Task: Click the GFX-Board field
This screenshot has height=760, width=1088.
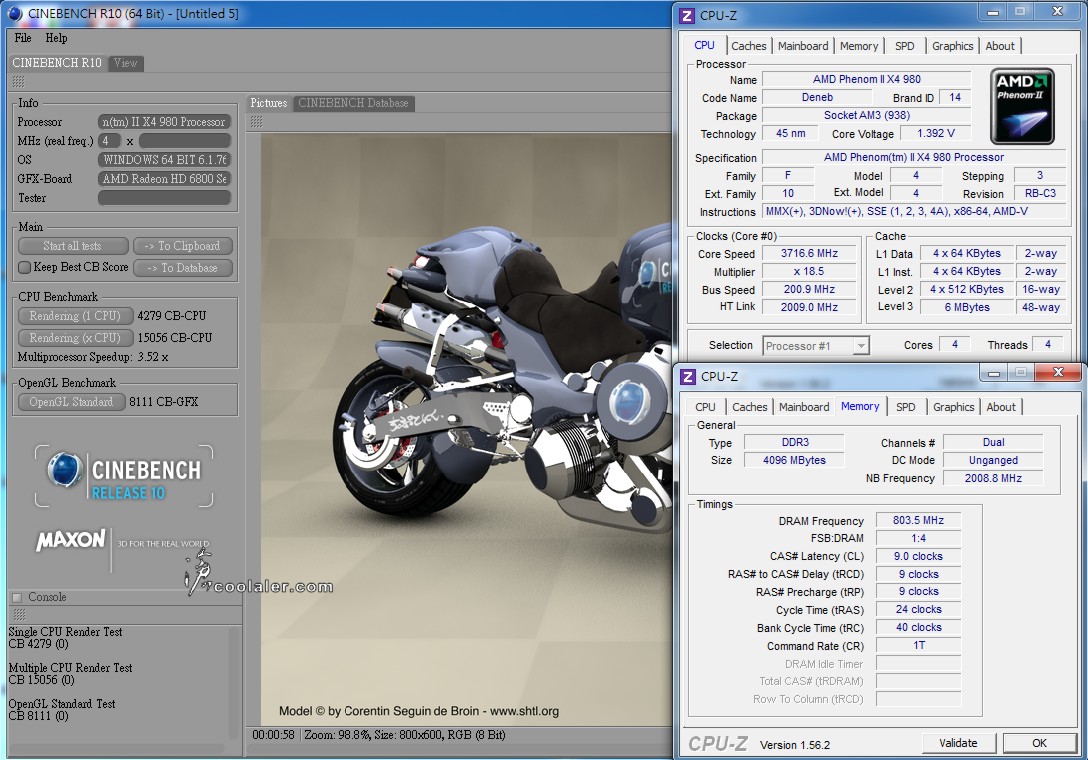Action: point(164,178)
